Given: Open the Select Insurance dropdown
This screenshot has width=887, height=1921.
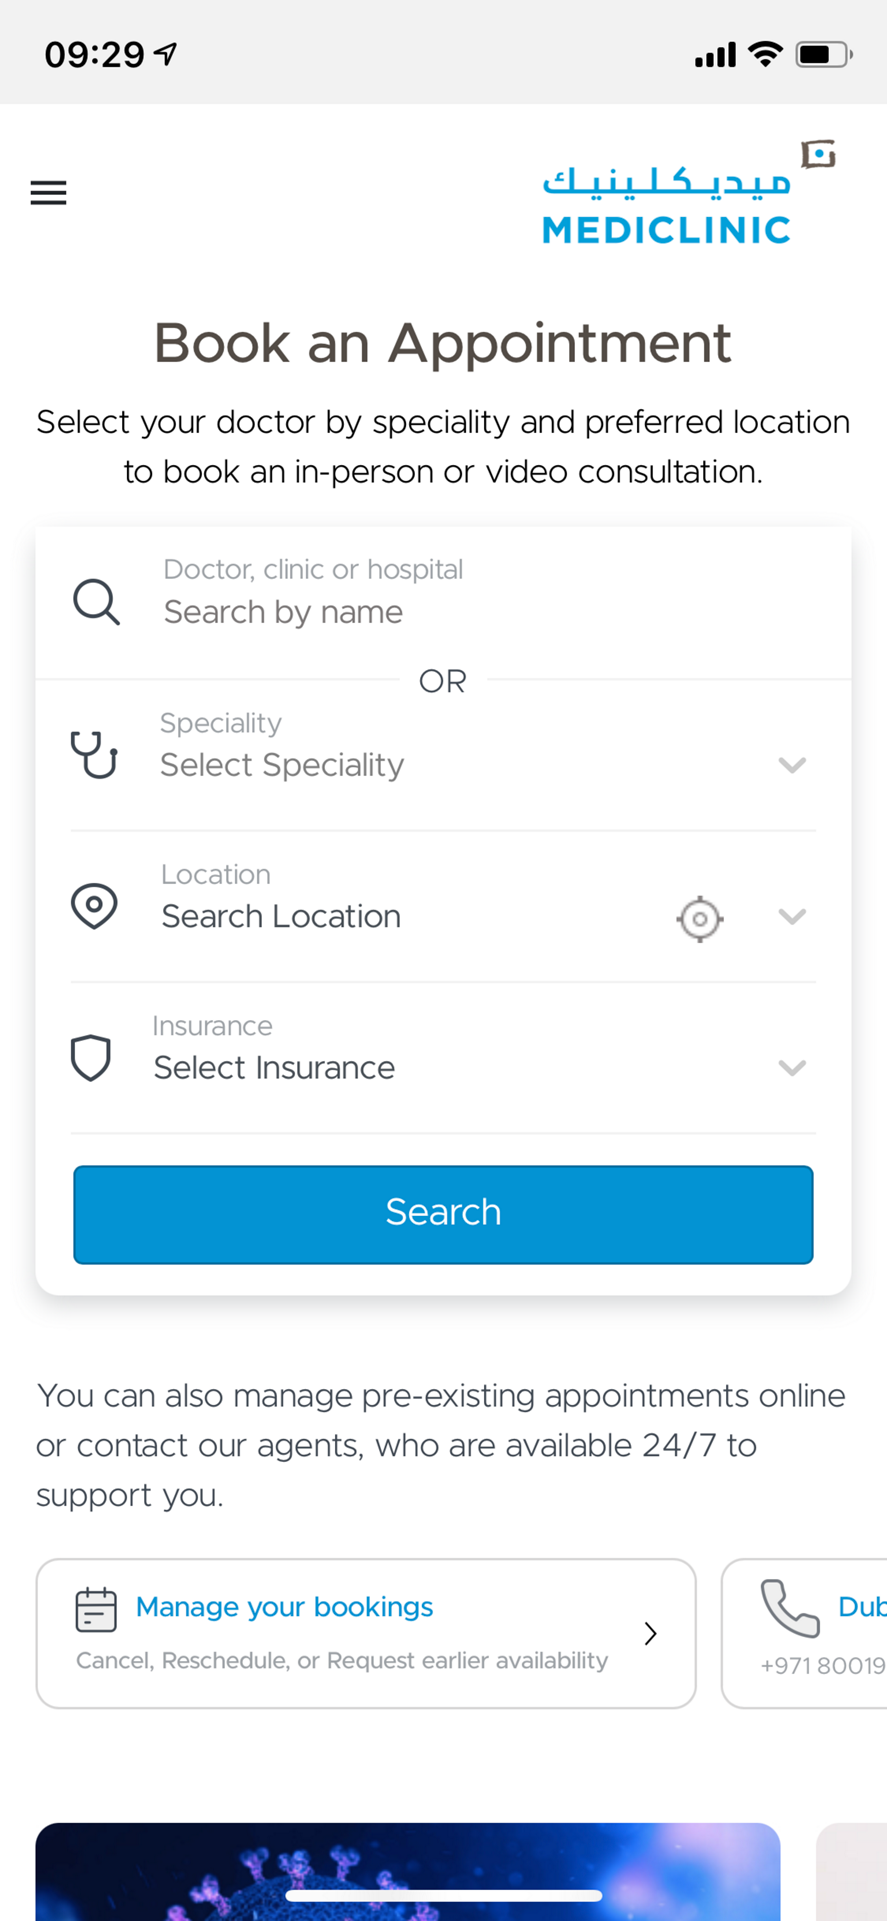Looking at the screenshot, I should (791, 1068).
